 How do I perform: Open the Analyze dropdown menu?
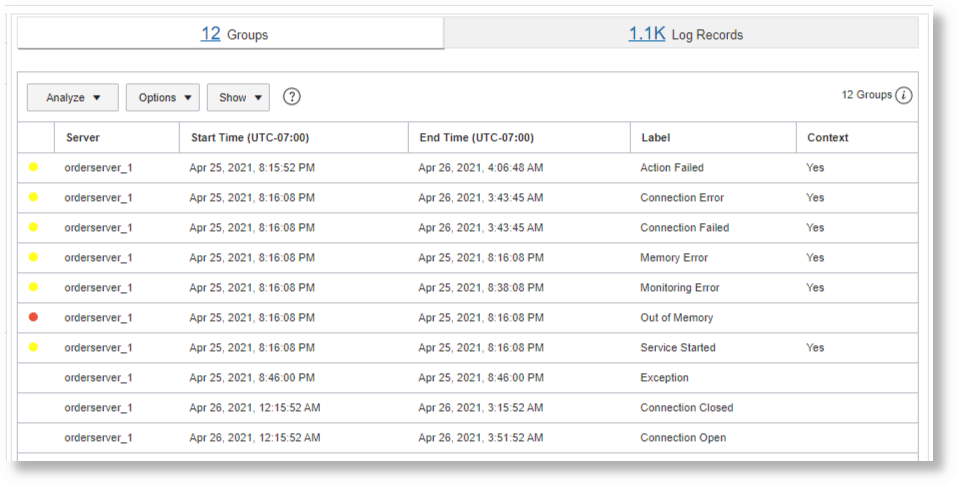click(x=73, y=97)
